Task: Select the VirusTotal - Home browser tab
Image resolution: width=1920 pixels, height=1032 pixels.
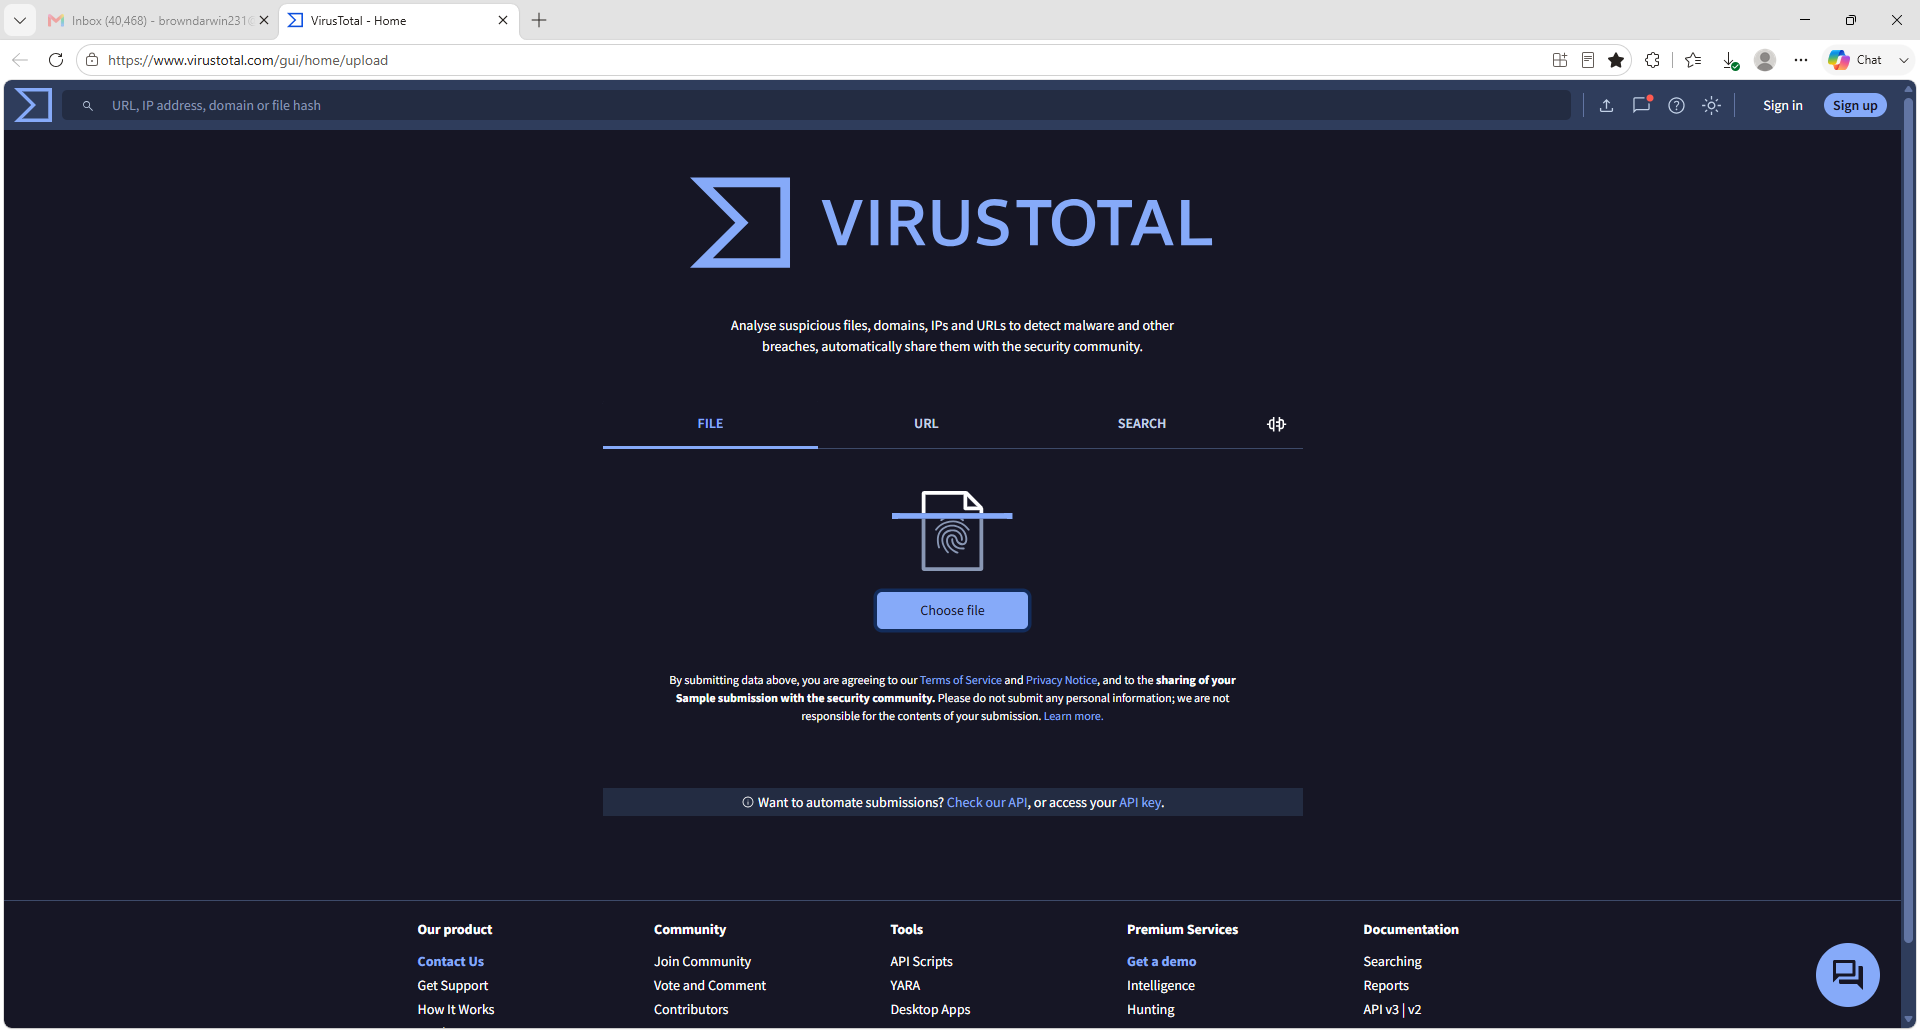Action: tap(398, 20)
